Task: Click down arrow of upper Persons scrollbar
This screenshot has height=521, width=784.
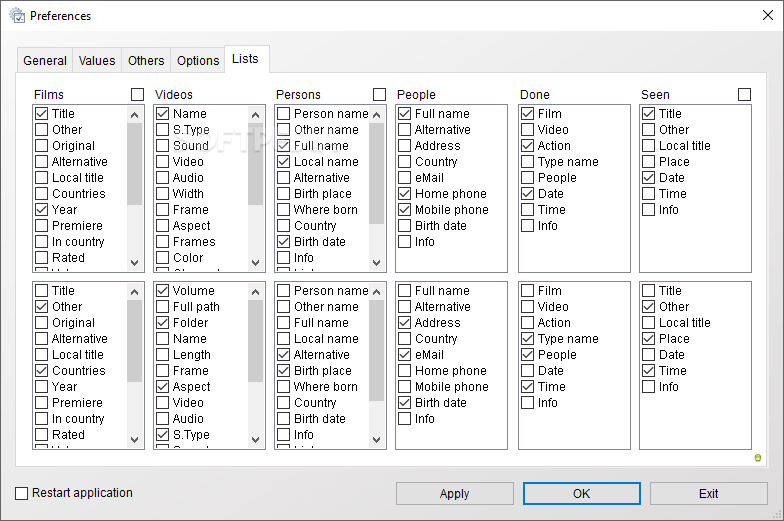Action: [376, 262]
